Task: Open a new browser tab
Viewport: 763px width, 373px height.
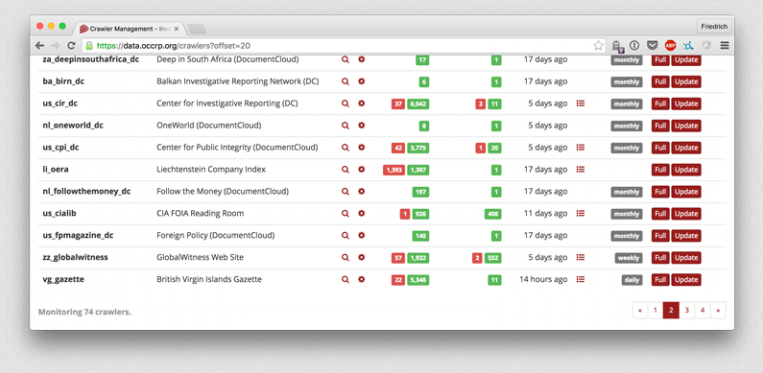Action: [x=197, y=29]
